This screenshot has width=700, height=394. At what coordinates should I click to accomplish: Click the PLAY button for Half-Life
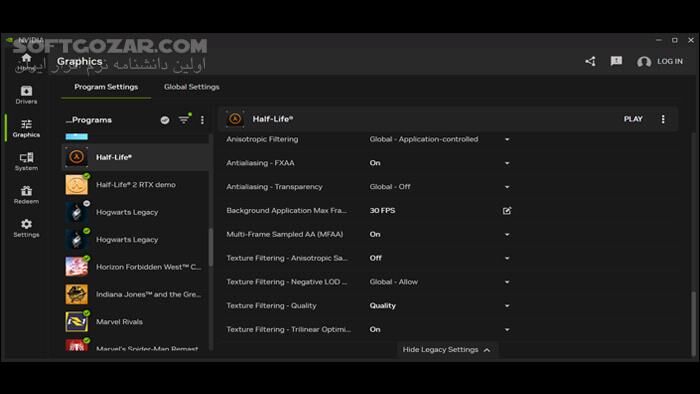click(633, 119)
